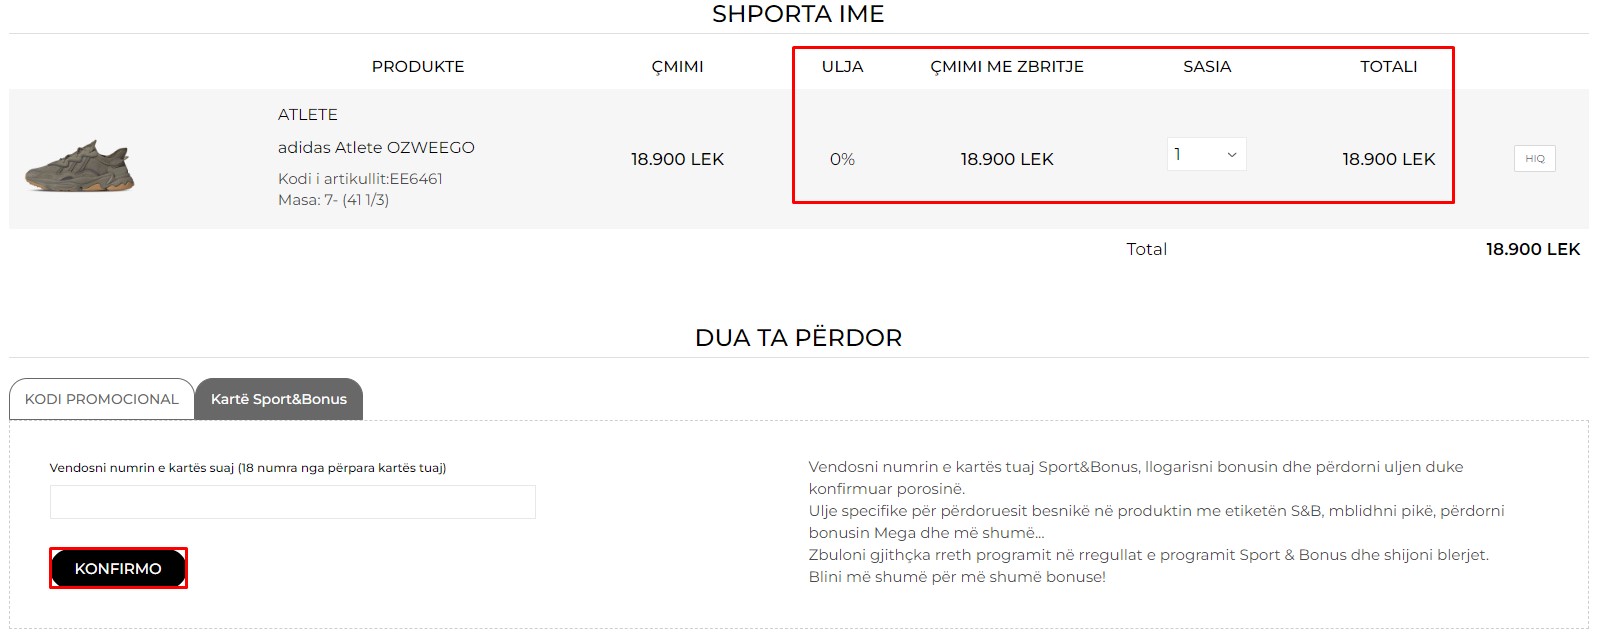Viewport: 1600px width, 637px height.
Task: Click the article code EE6461 text
Action: click(360, 179)
